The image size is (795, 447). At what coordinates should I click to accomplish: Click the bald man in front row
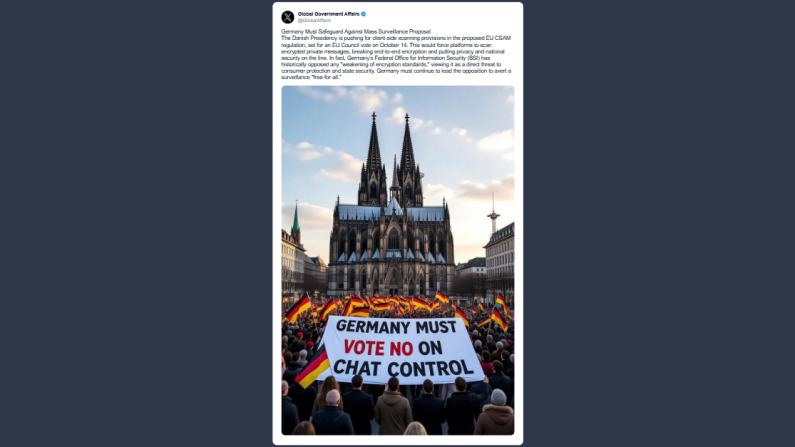(x=333, y=412)
